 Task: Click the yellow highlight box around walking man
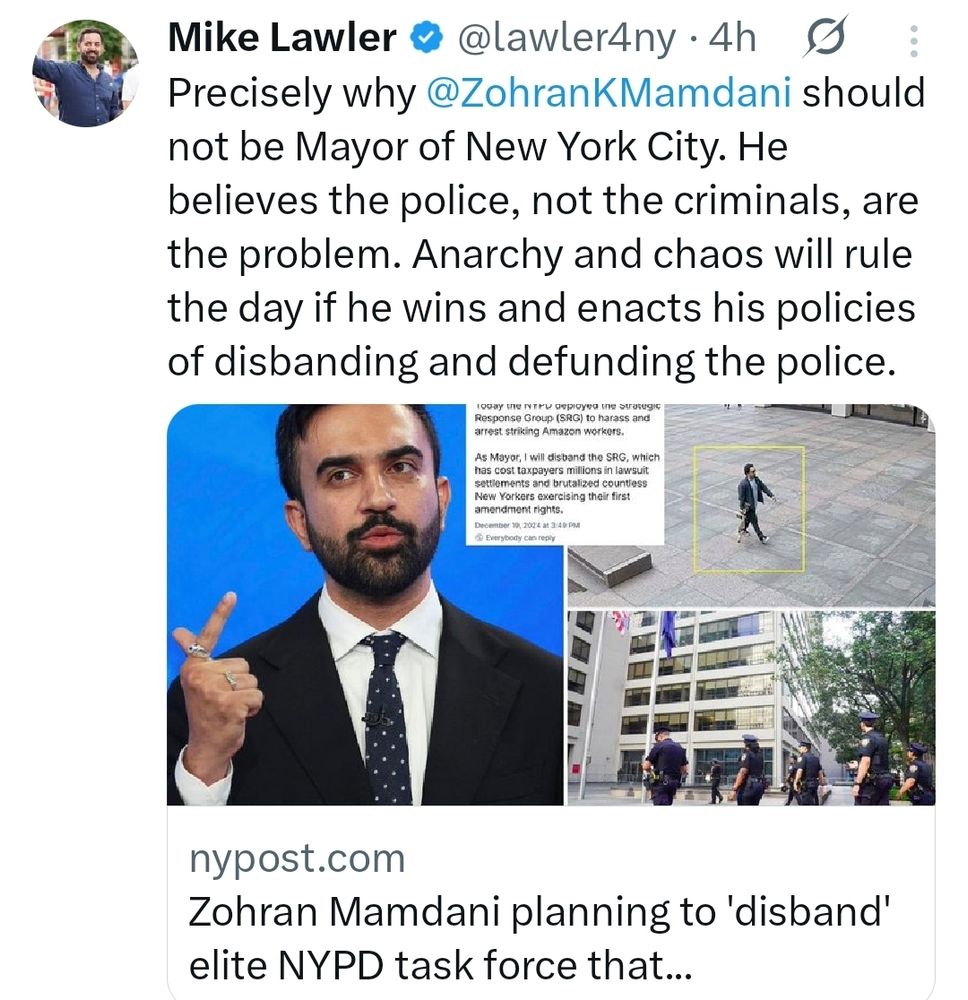pos(749,509)
